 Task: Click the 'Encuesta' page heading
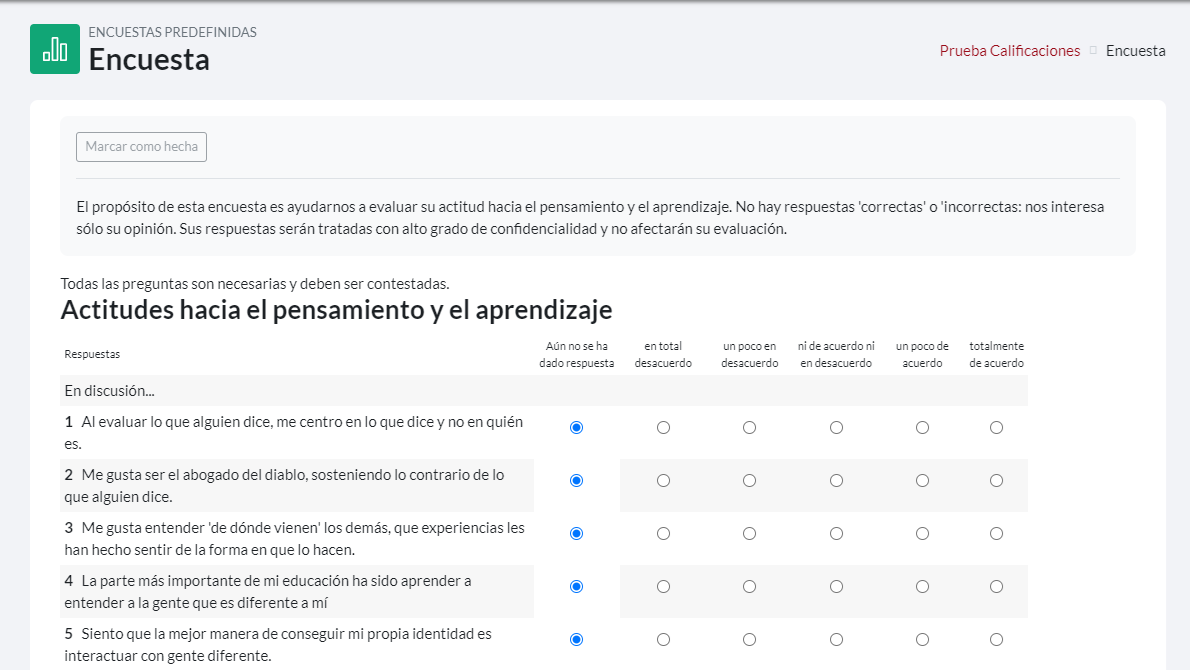pyautogui.click(x=149, y=60)
